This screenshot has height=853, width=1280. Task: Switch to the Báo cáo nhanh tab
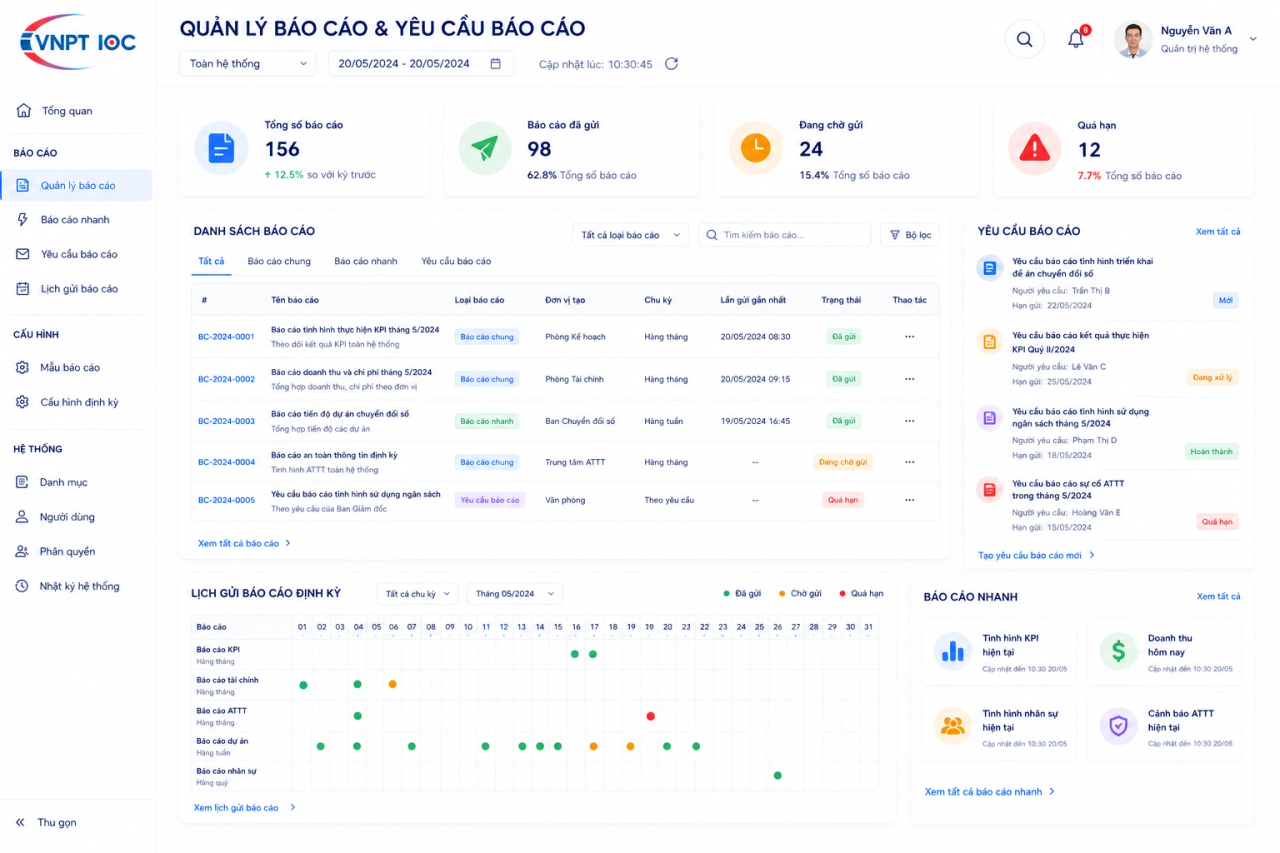(x=366, y=262)
